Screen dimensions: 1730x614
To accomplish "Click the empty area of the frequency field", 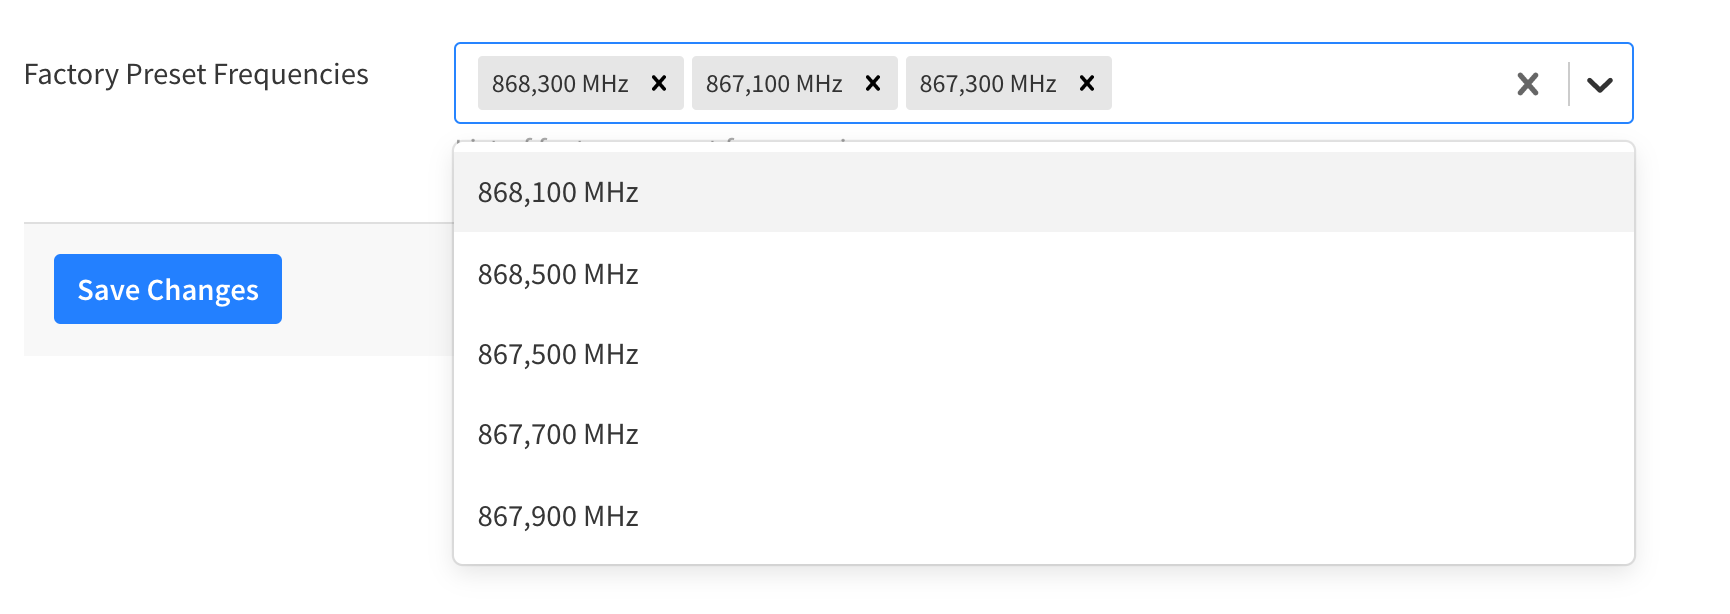I will (1300, 84).
